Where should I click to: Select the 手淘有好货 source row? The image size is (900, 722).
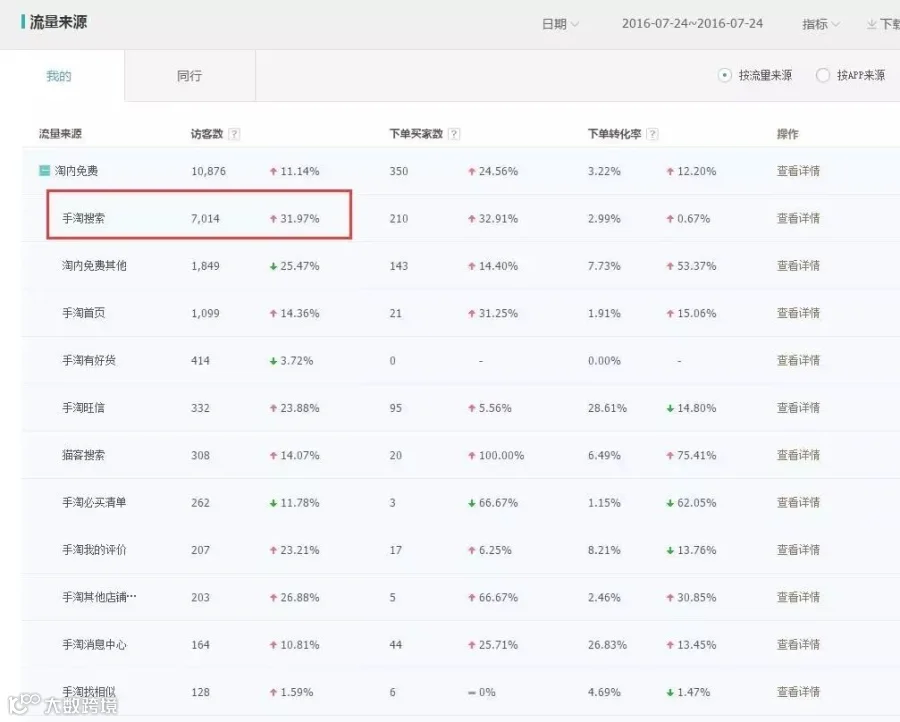(x=460, y=360)
